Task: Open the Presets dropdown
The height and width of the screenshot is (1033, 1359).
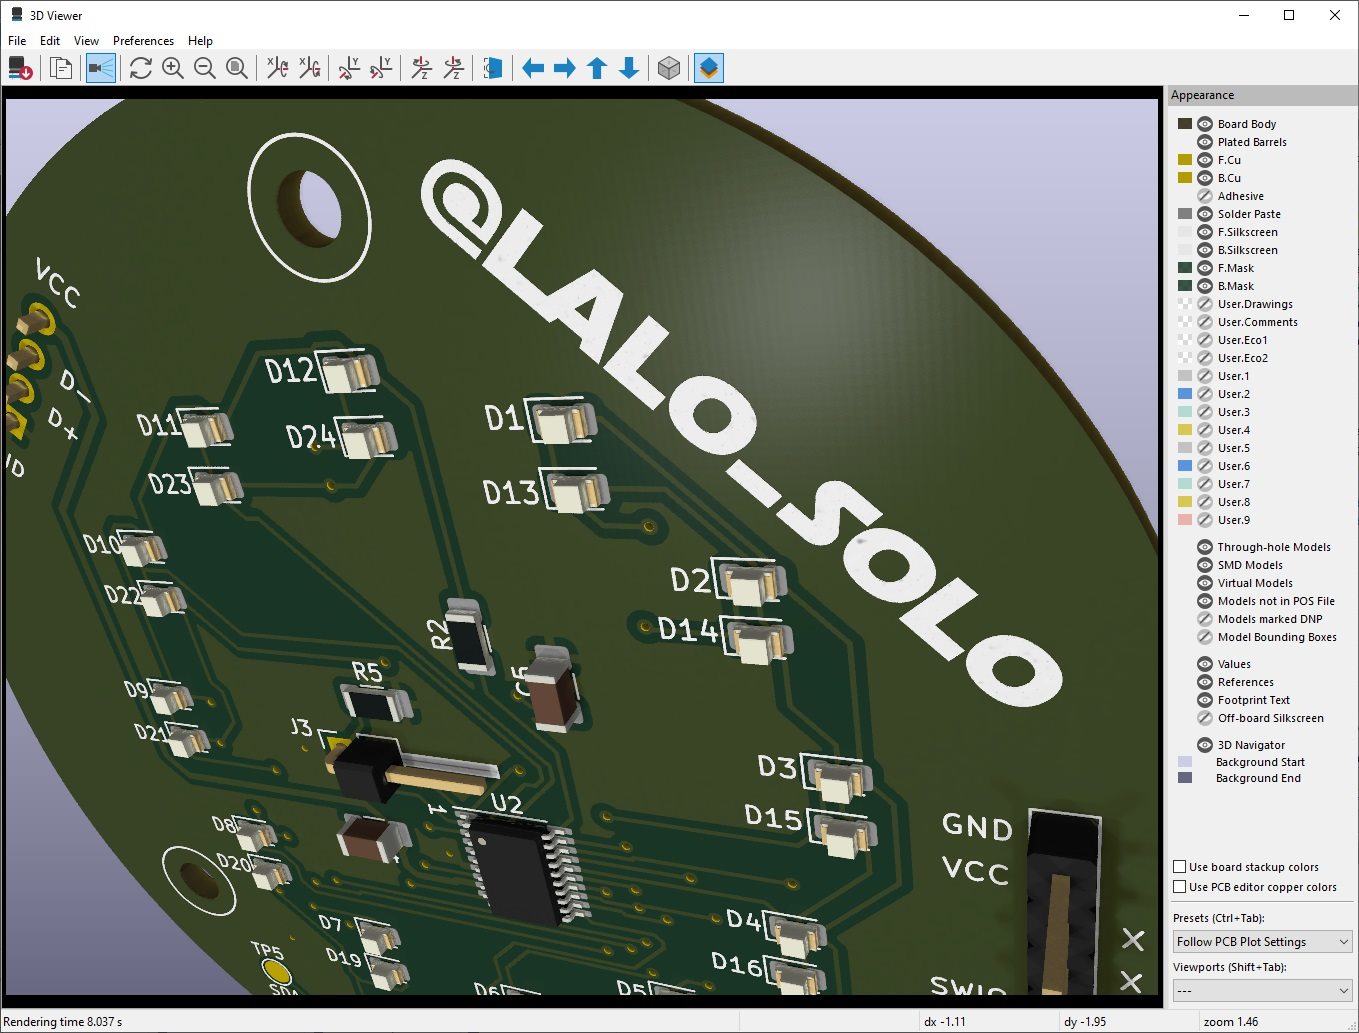Action: click(1262, 942)
